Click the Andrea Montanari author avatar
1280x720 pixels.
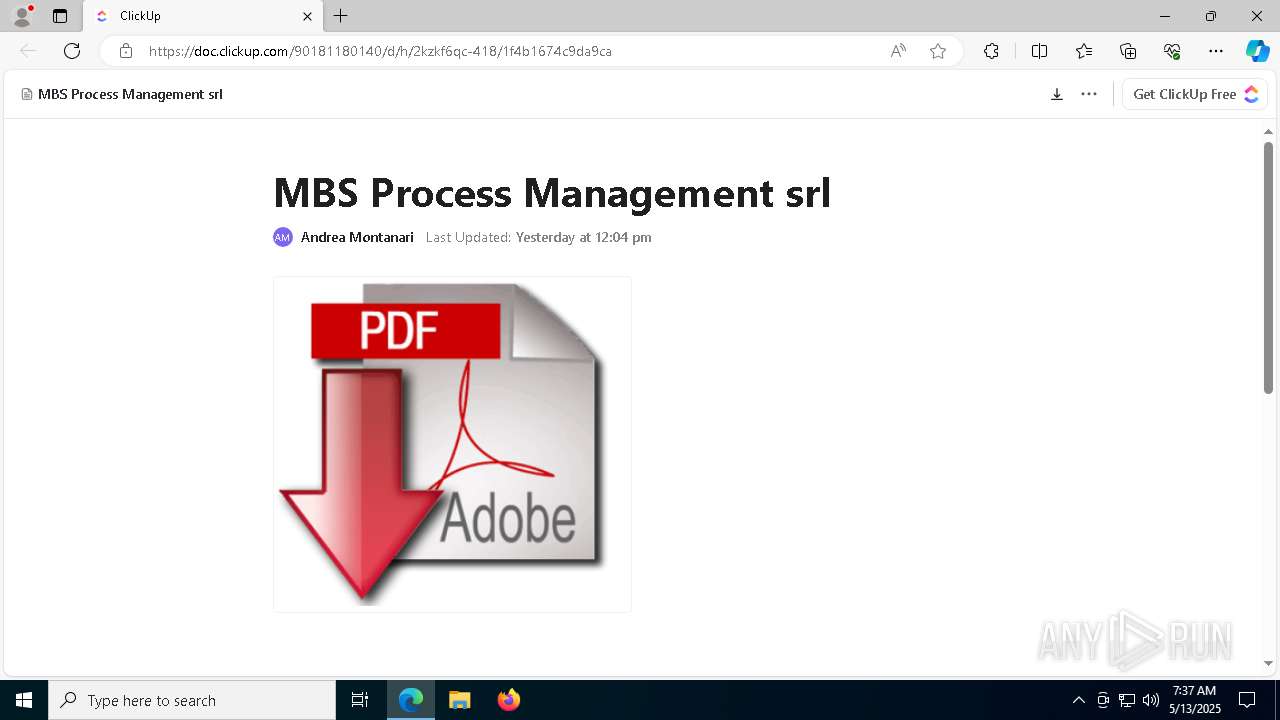coord(283,237)
